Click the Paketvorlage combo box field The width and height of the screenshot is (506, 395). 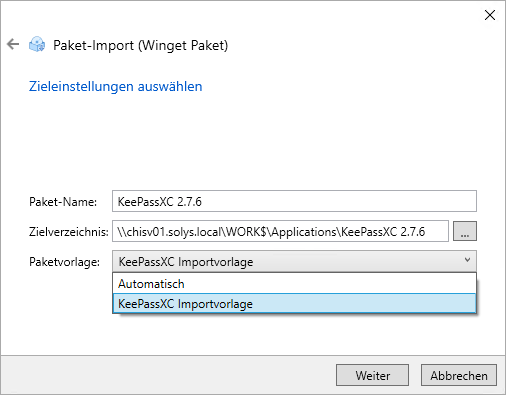point(294,261)
